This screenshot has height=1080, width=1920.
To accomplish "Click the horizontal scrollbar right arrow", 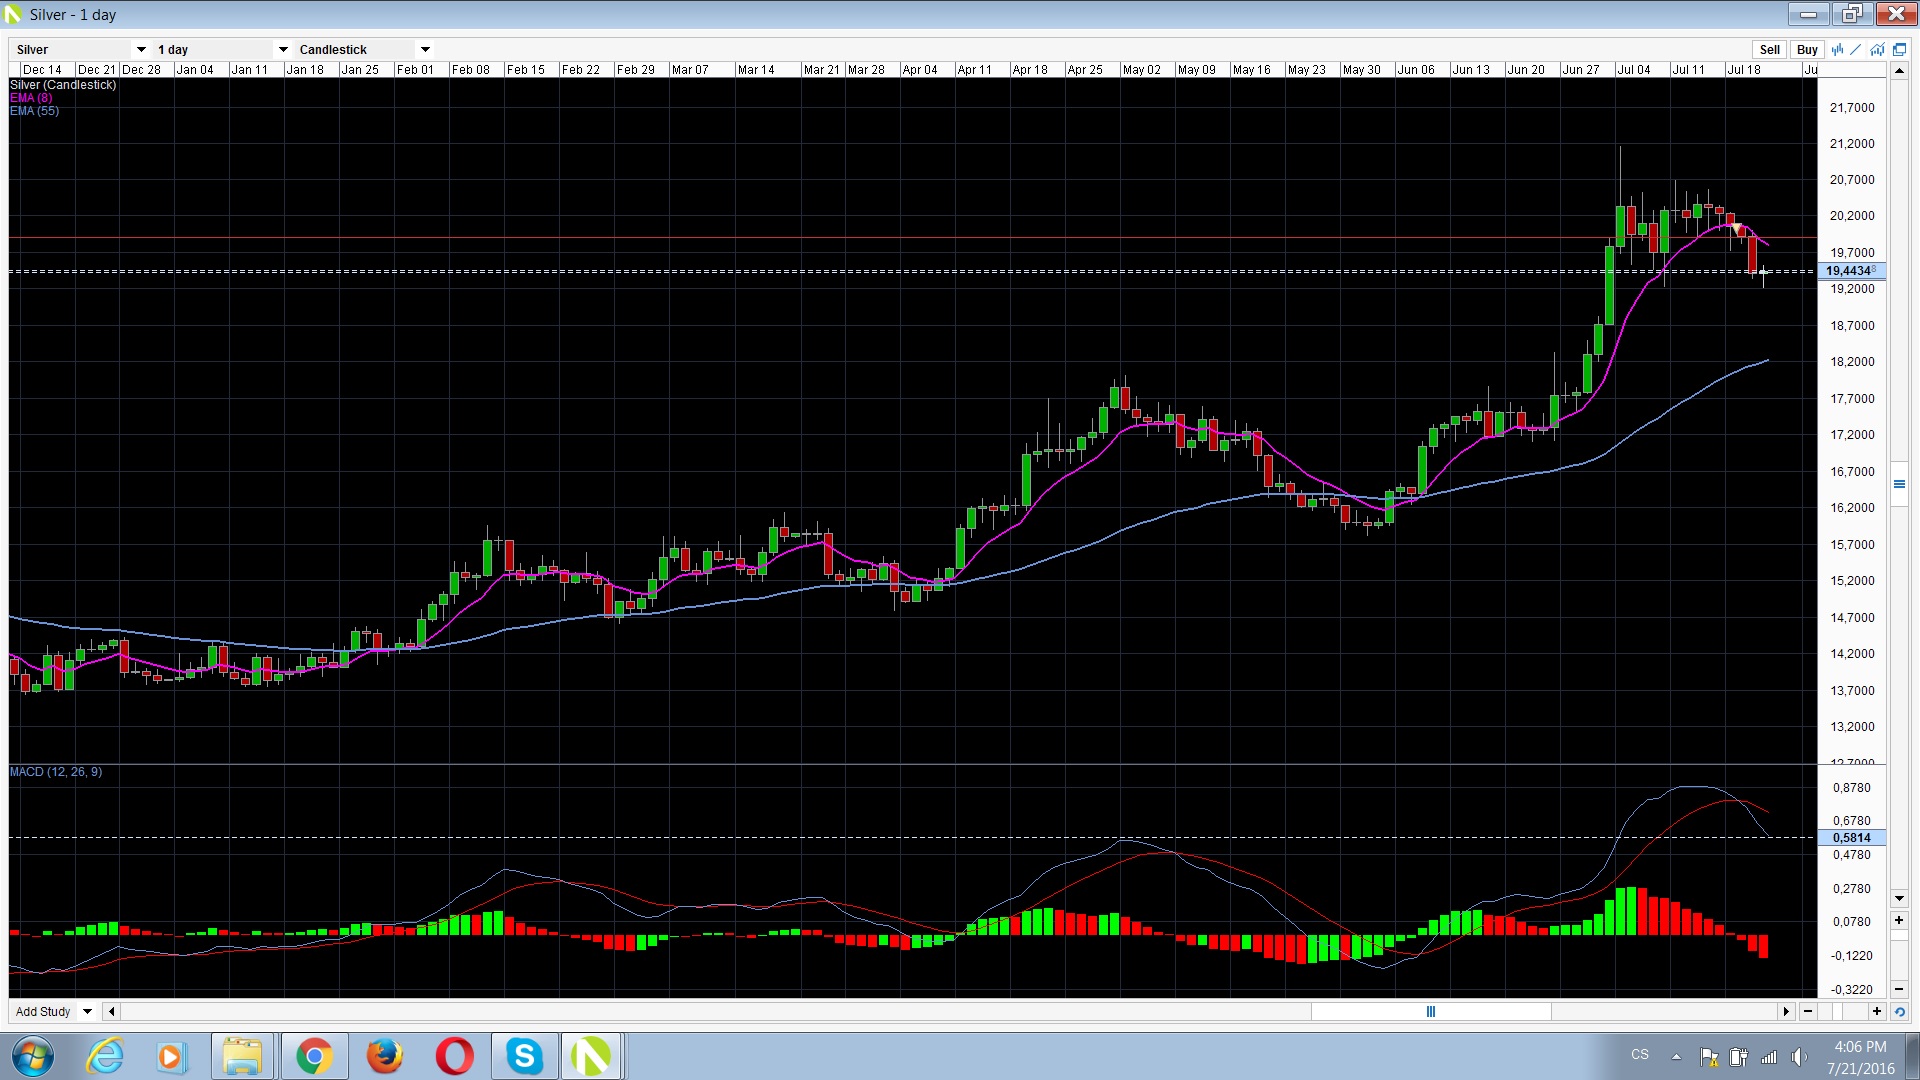I will (1786, 1012).
